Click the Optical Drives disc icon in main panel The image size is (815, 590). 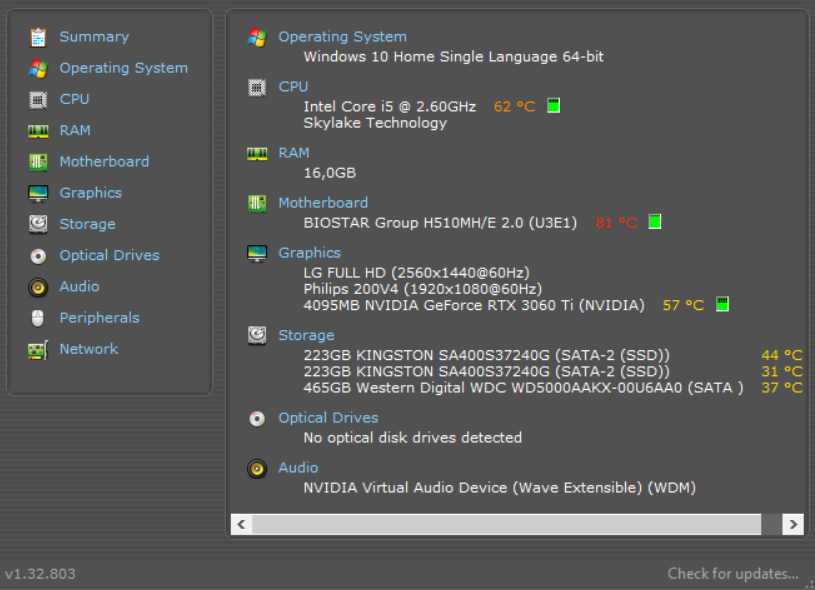pyautogui.click(x=257, y=418)
